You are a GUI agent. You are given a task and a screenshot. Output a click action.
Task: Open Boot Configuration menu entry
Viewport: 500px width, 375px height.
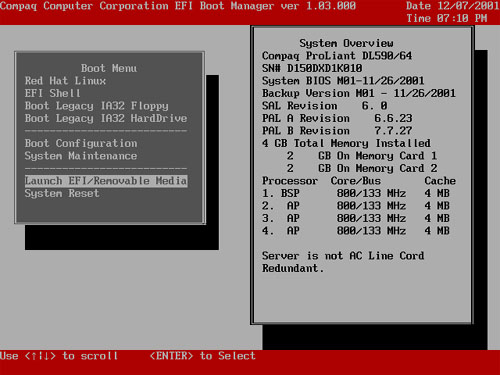81,143
